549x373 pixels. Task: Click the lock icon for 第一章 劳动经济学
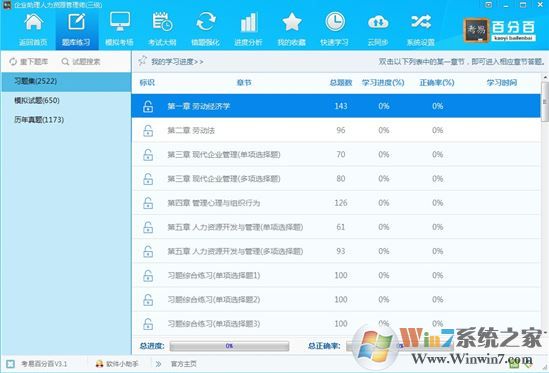pyautogui.click(x=148, y=106)
